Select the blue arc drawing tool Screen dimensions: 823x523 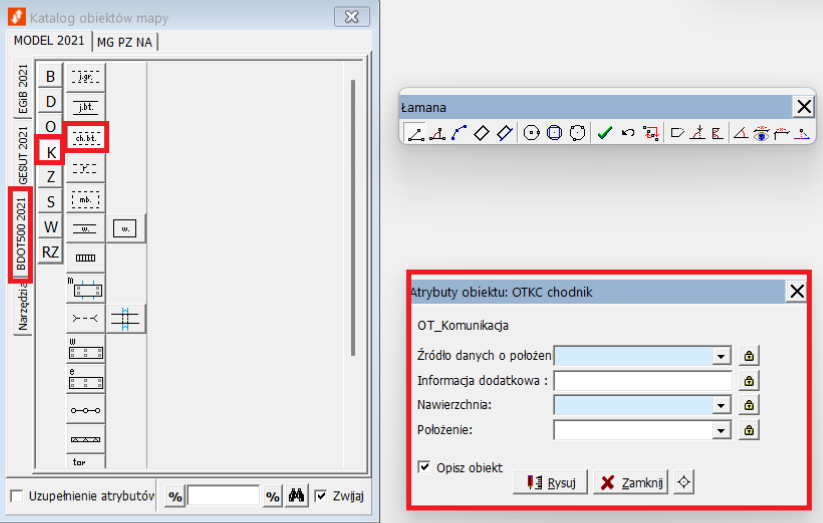459,133
